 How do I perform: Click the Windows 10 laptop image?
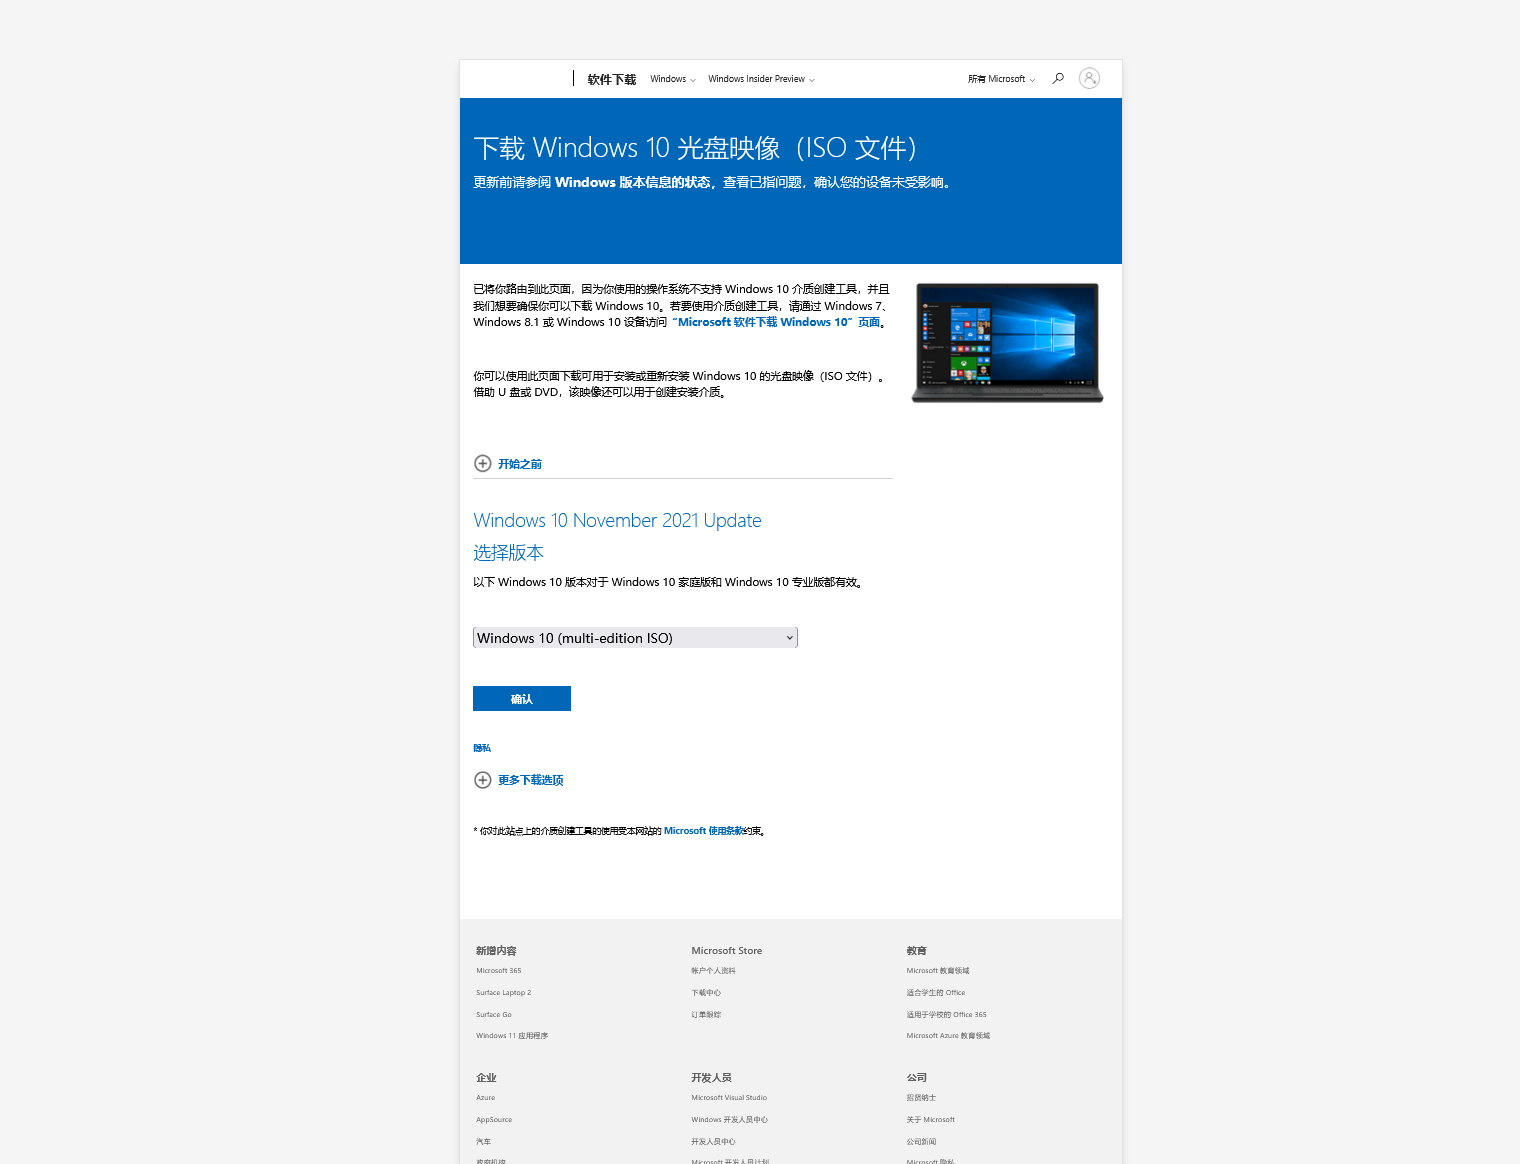tap(1007, 343)
